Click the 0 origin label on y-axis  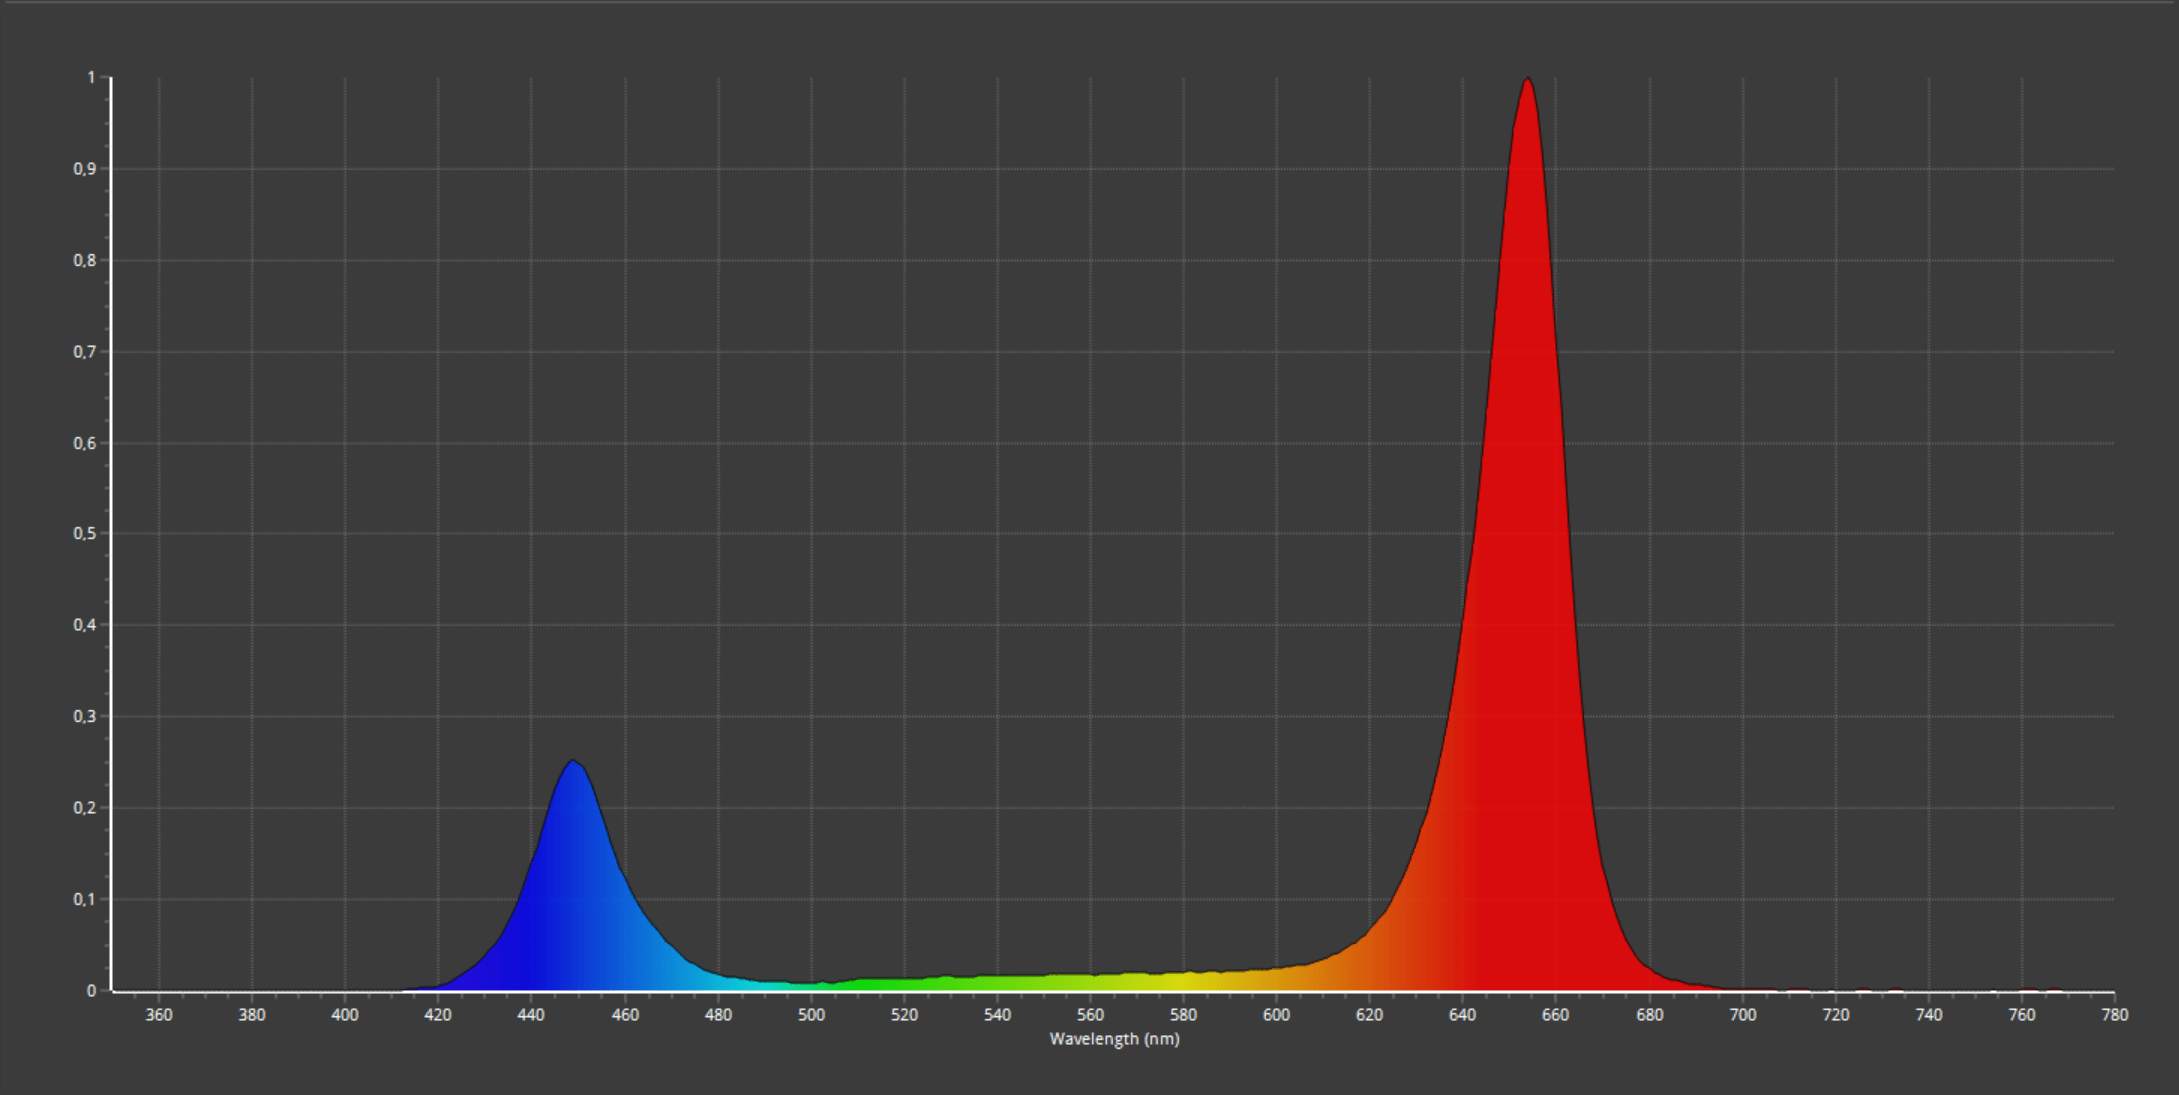coord(91,991)
